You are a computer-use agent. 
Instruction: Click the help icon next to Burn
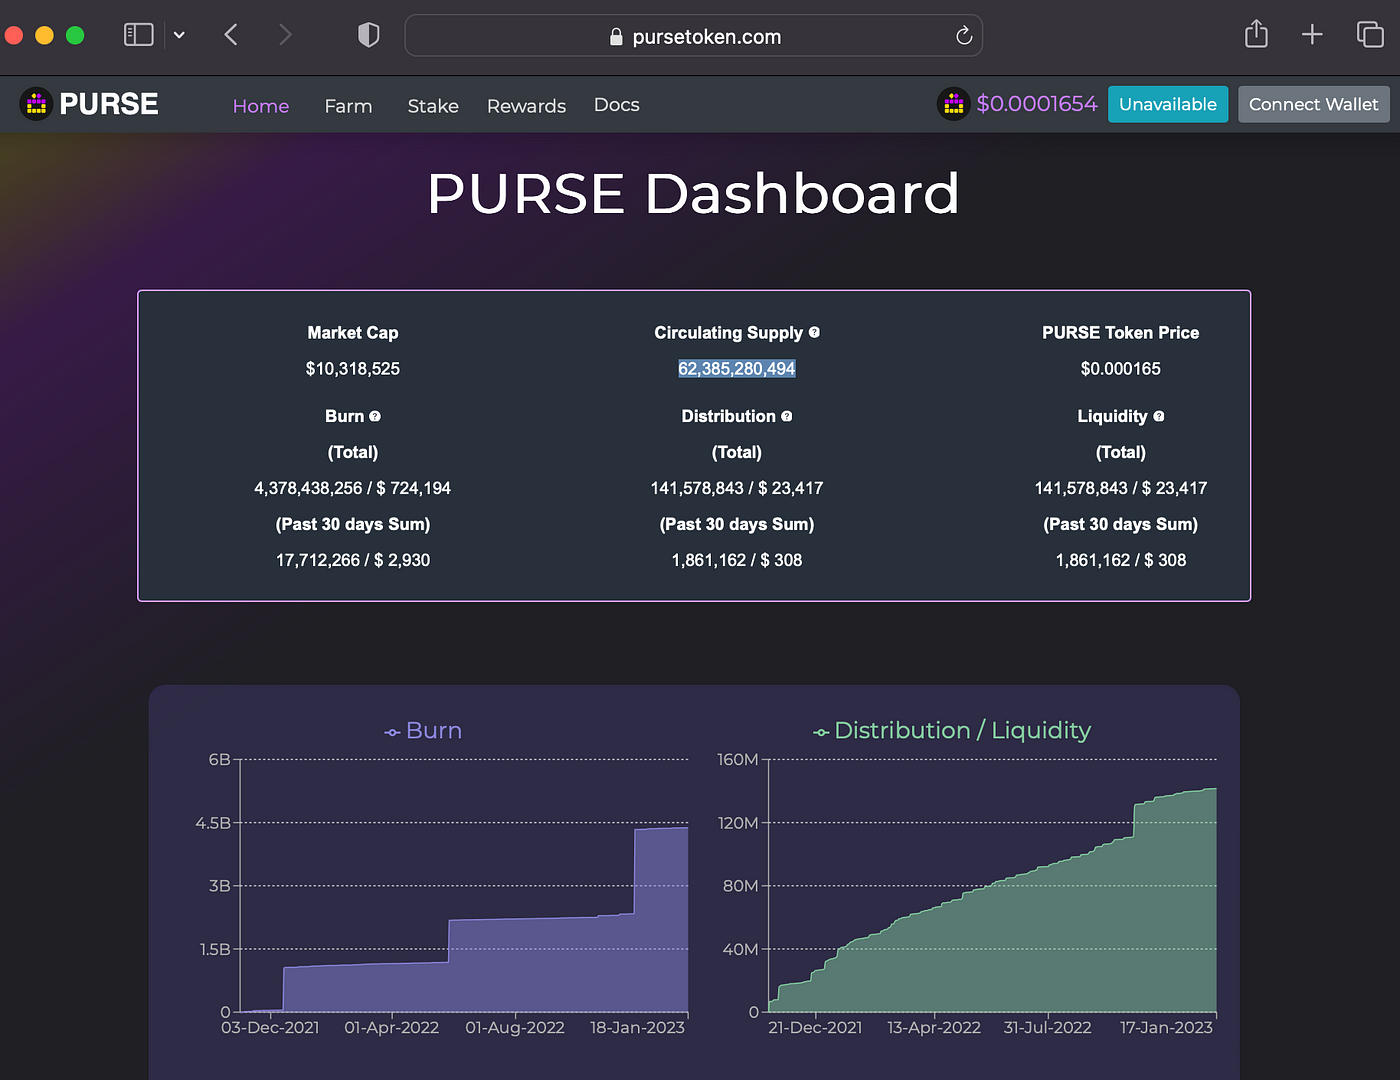[375, 416]
